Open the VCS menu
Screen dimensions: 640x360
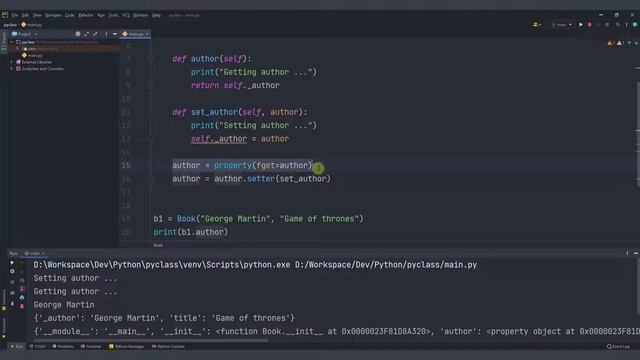[126, 15]
